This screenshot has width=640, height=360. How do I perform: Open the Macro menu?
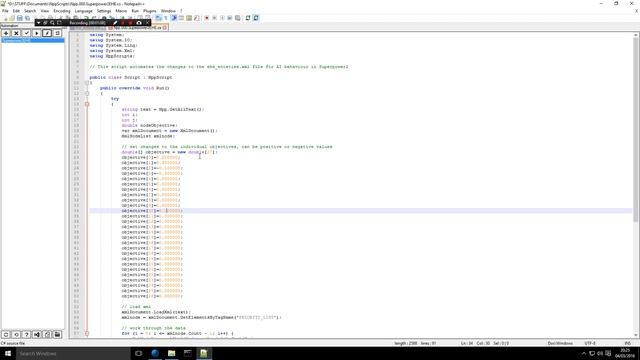tap(121, 11)
